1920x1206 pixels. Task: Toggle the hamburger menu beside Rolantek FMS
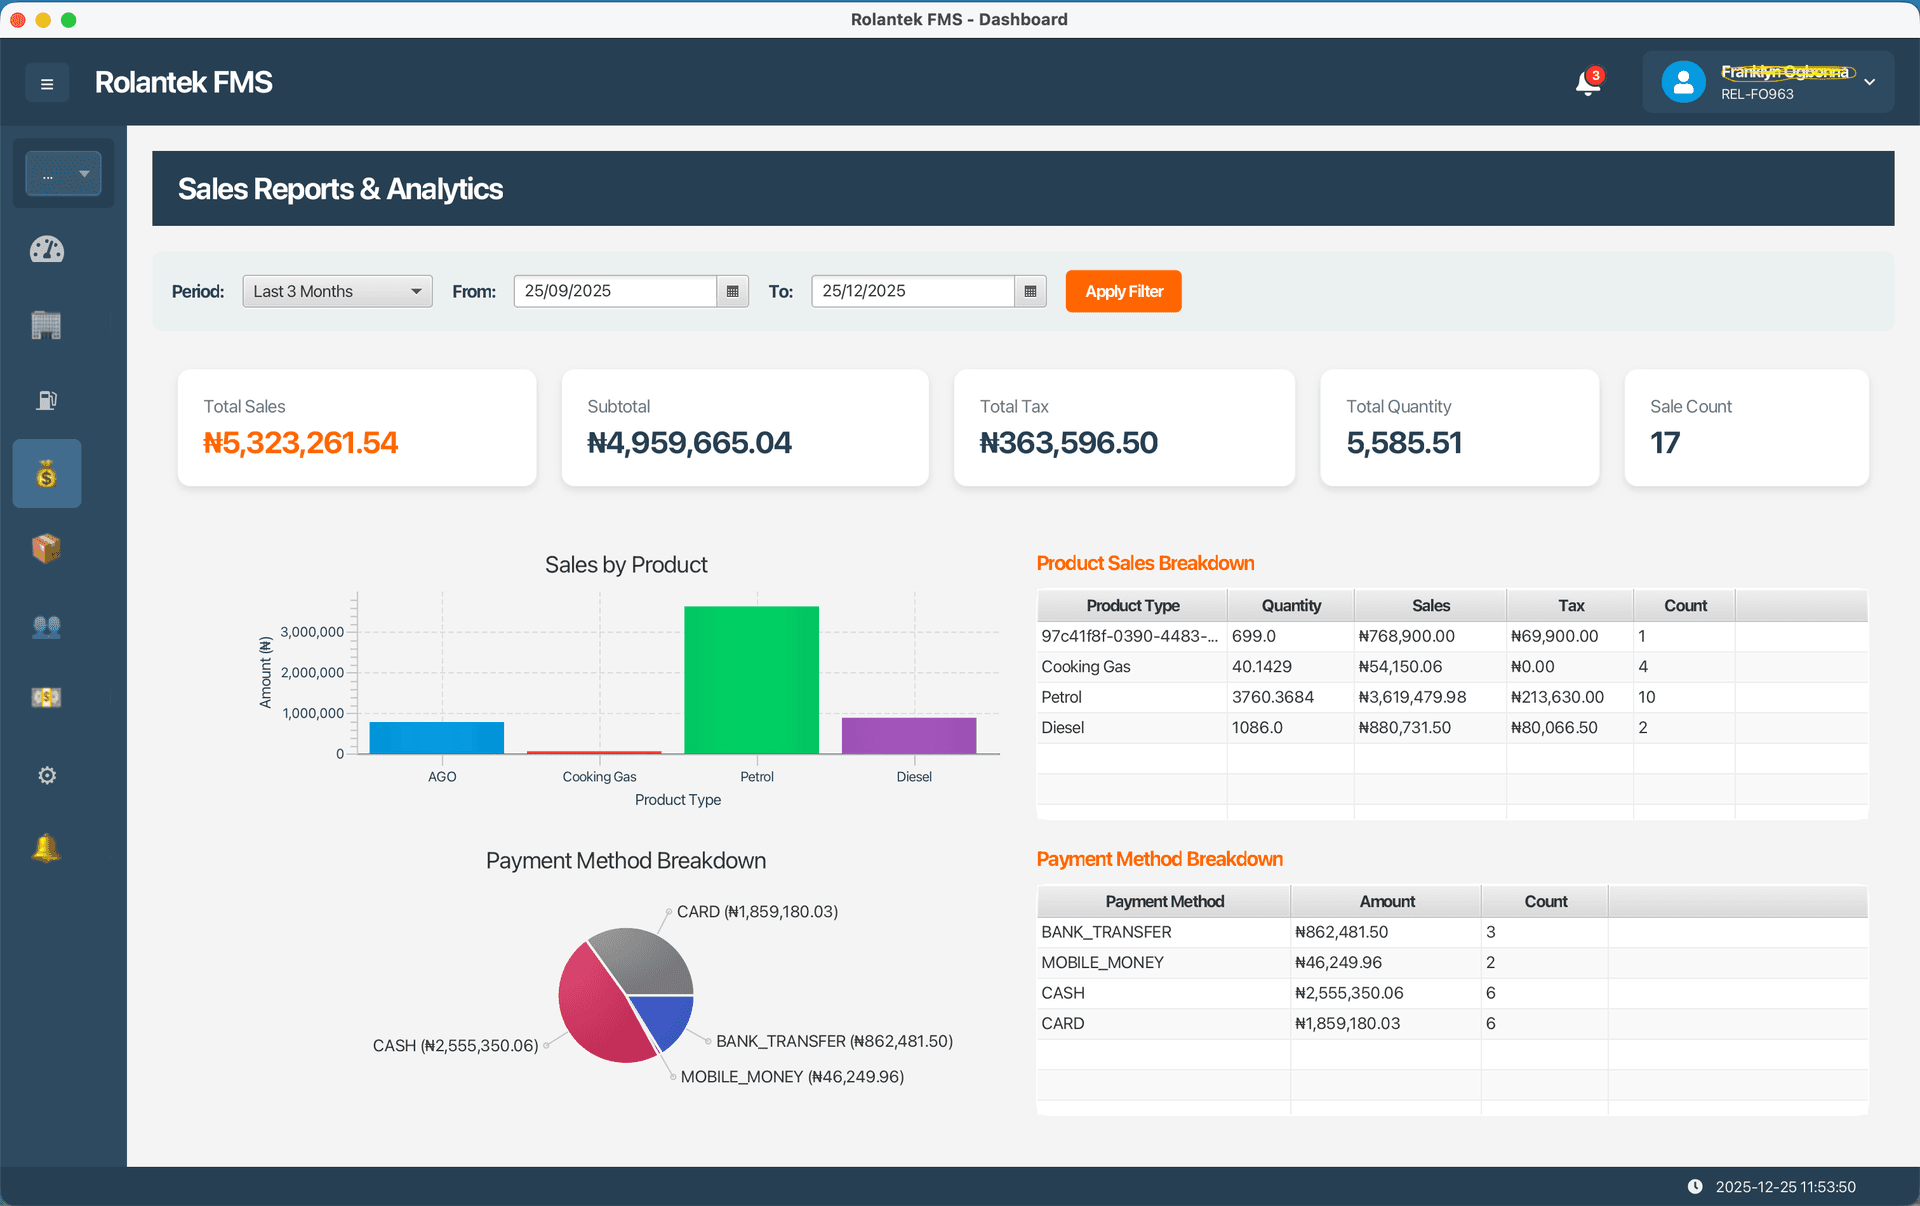coord(47,83)
